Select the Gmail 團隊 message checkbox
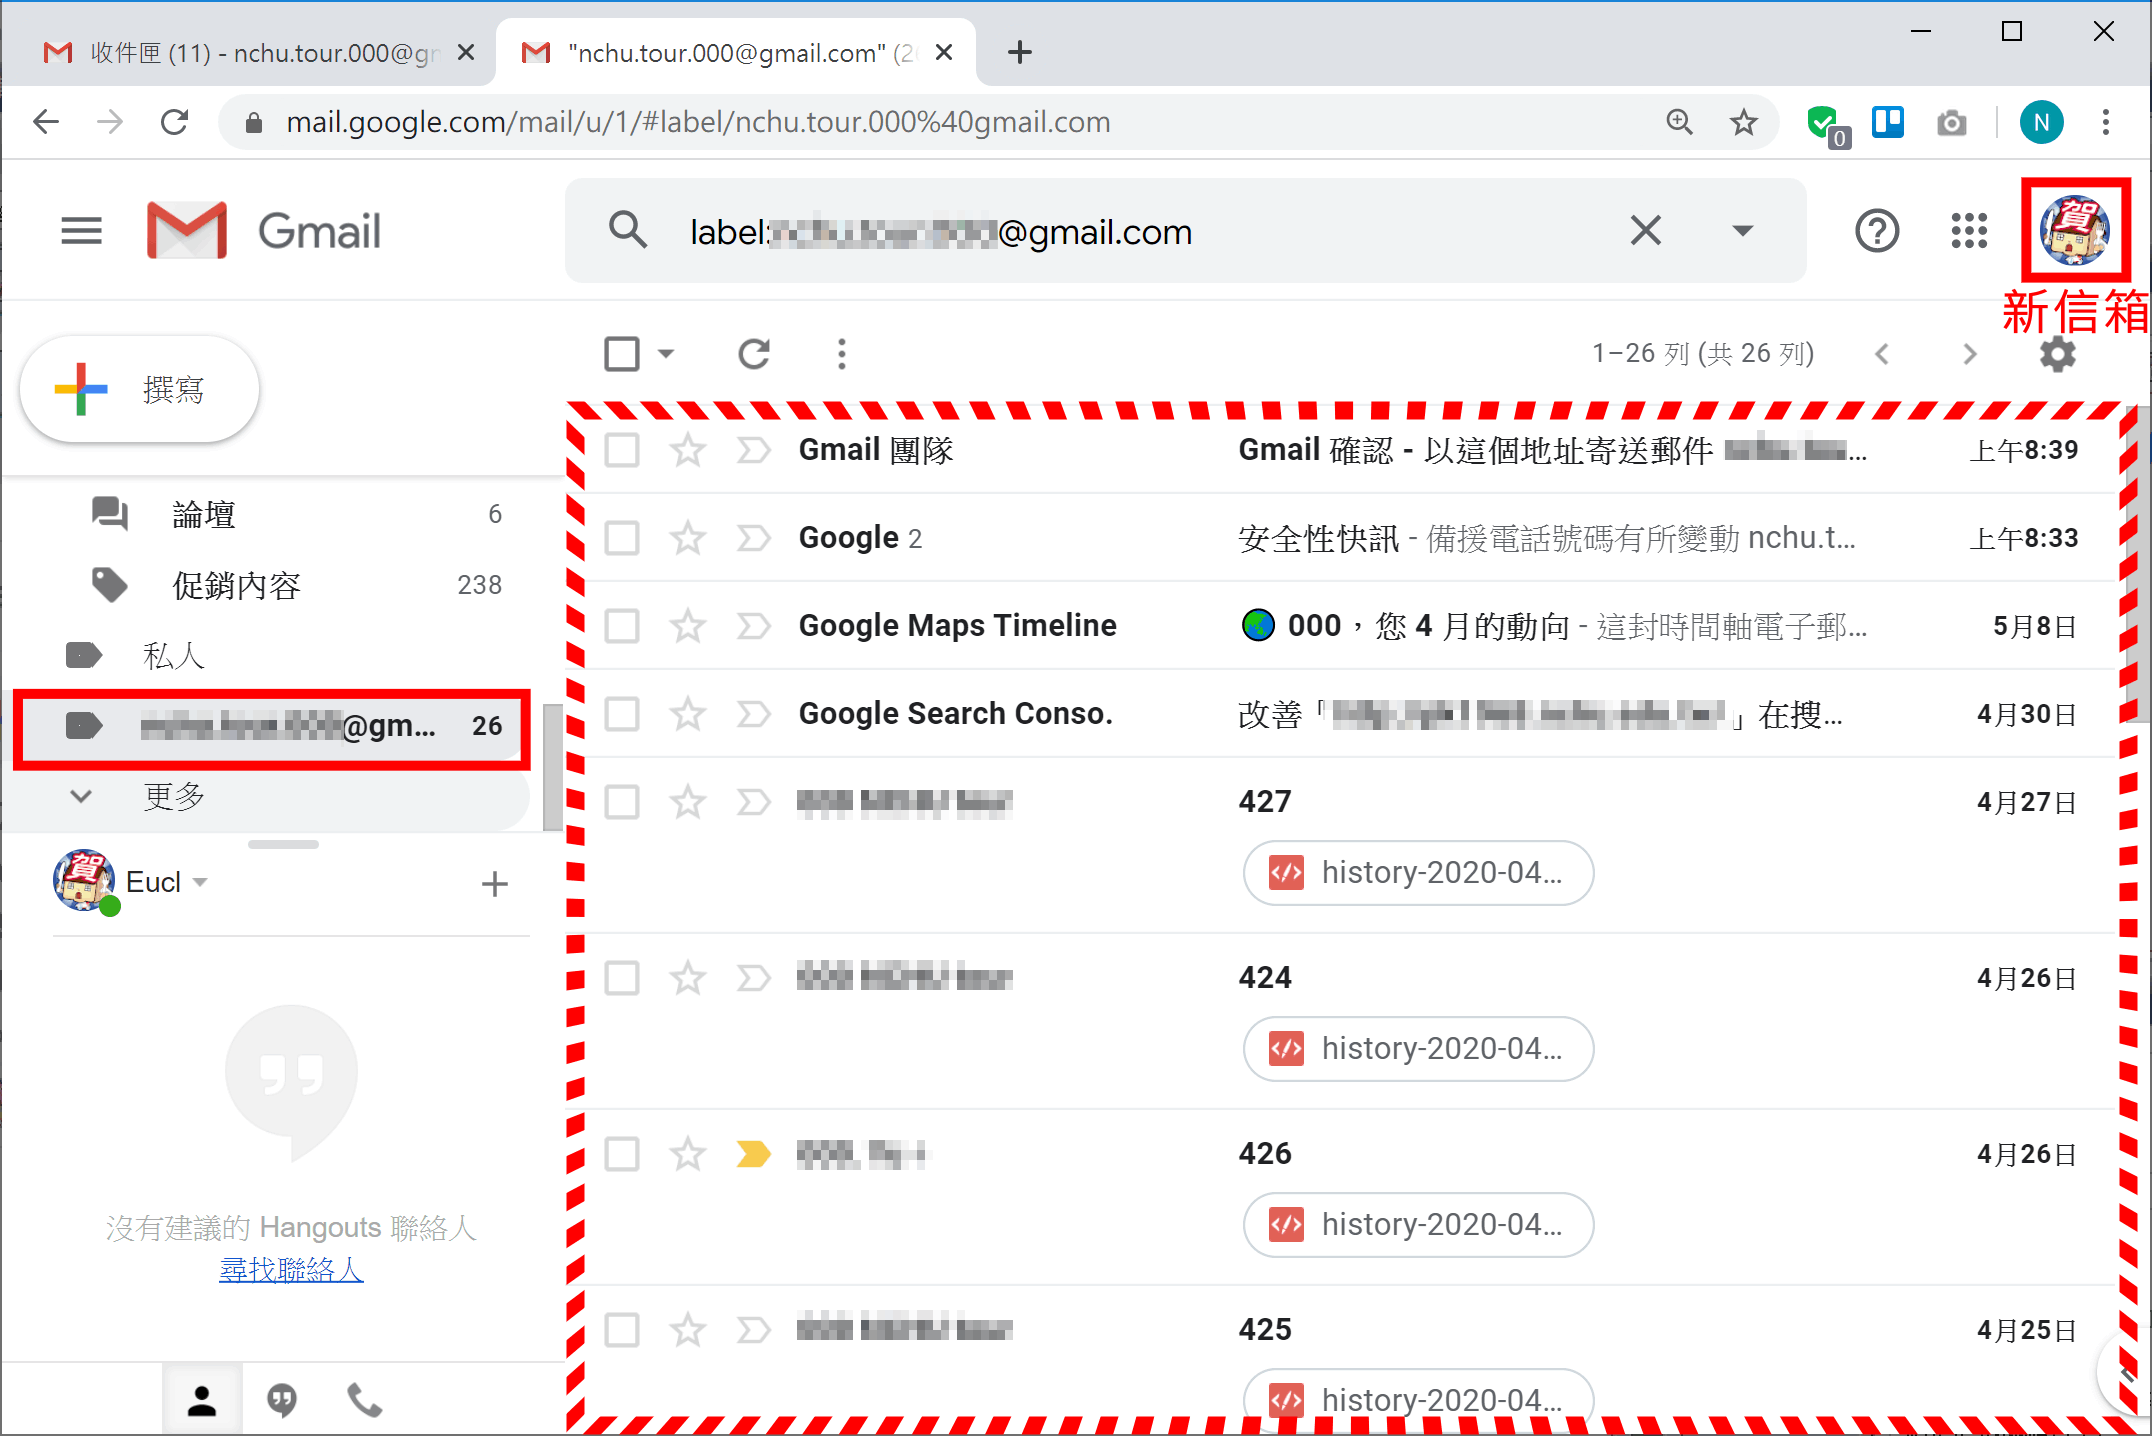This screenshot has width=2152, height=1436. [622, 450]
